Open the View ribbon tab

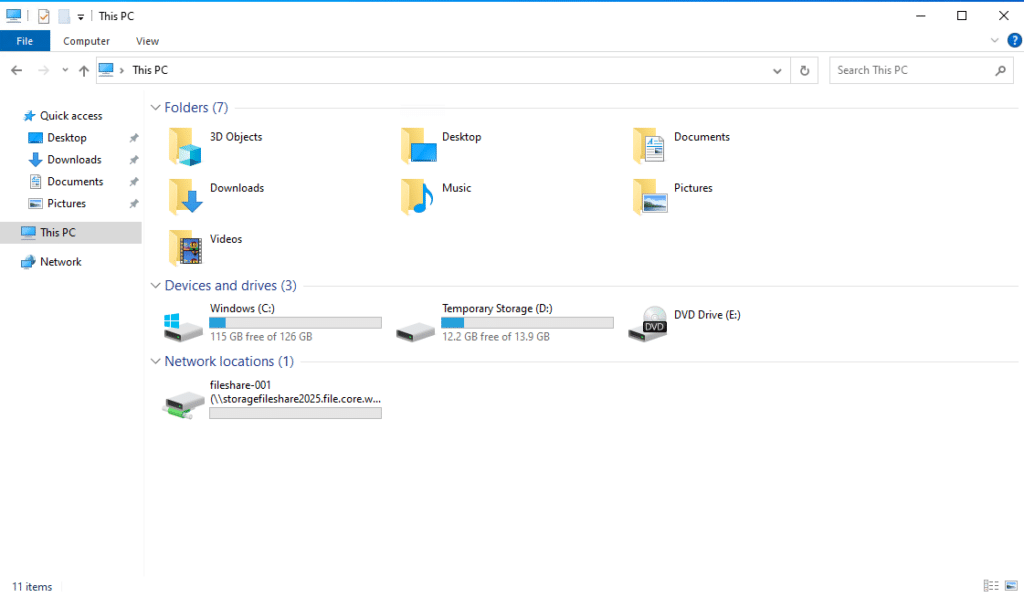point(147,41)
